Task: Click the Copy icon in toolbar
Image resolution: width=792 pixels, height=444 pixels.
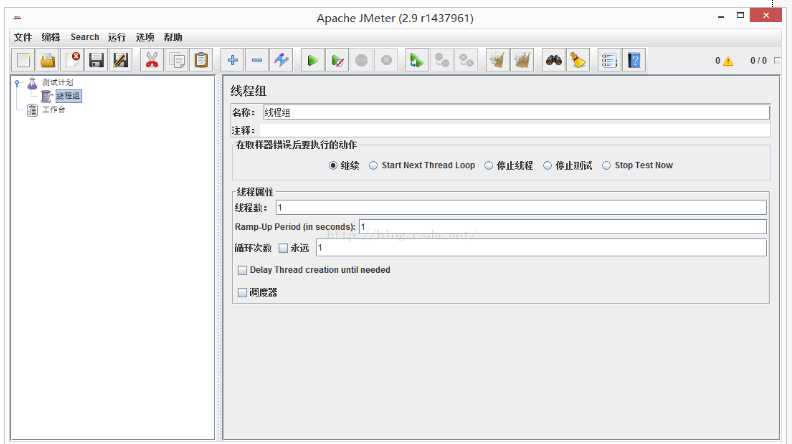Action: [x=177, y=61]
